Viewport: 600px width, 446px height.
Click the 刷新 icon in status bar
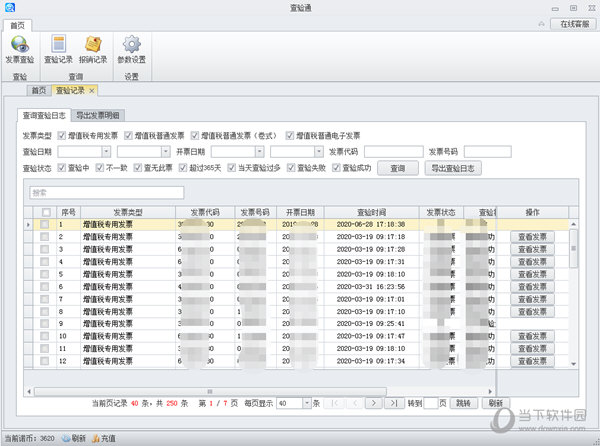pyautogui.click(x=71, y=438)
